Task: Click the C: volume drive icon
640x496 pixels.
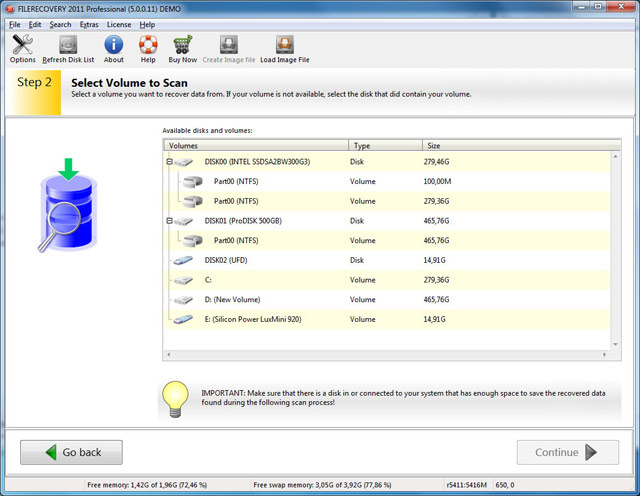Action: tap(183, 280)
